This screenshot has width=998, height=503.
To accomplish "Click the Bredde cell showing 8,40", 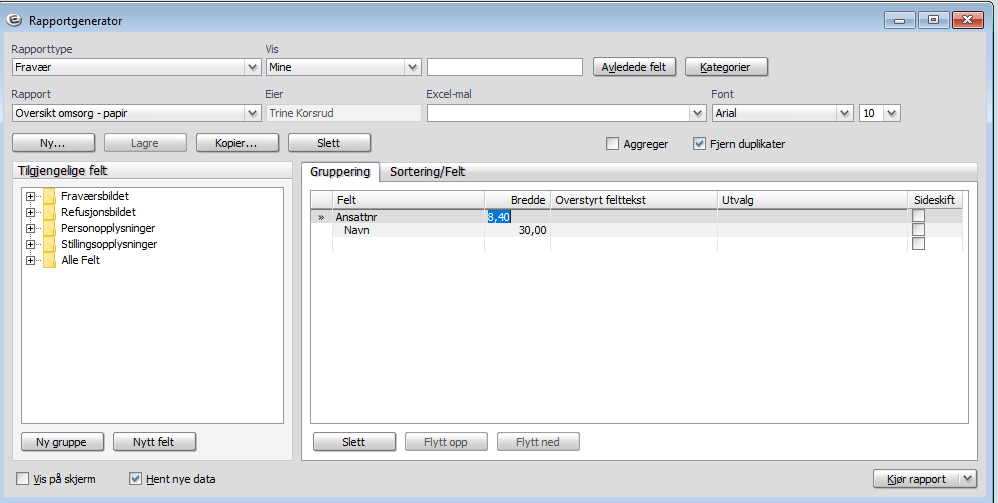I will point(517,217).
